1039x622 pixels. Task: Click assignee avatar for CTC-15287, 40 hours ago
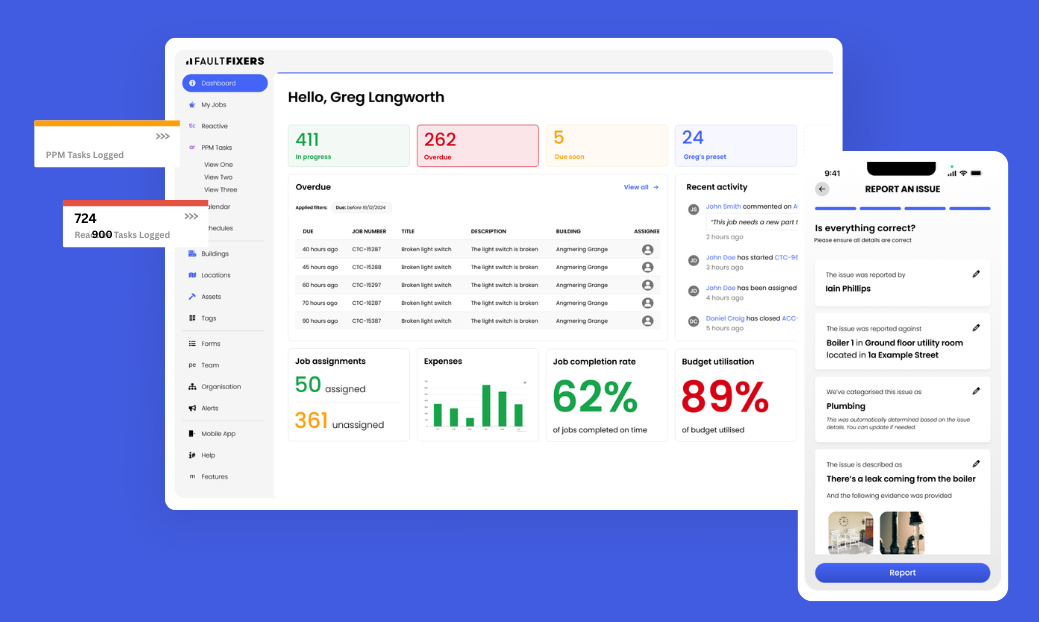[647, 250]
